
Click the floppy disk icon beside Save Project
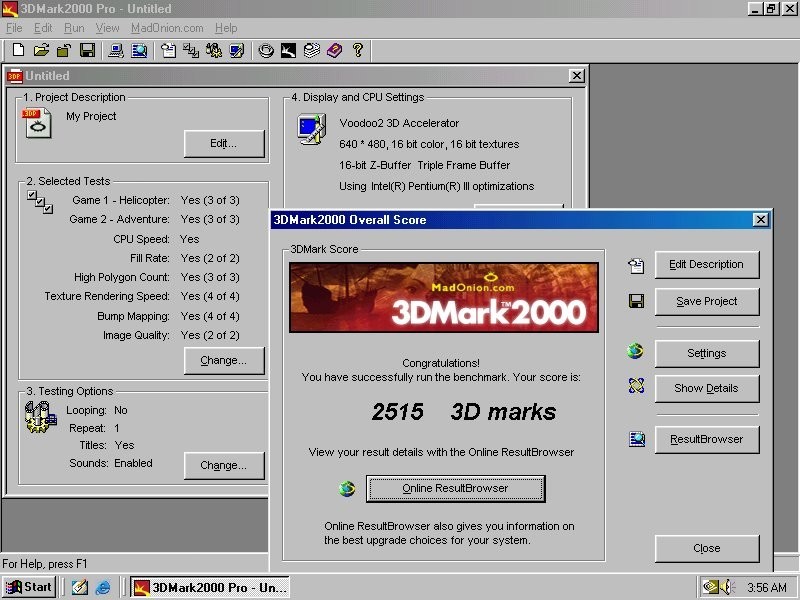tap(636, 301)
